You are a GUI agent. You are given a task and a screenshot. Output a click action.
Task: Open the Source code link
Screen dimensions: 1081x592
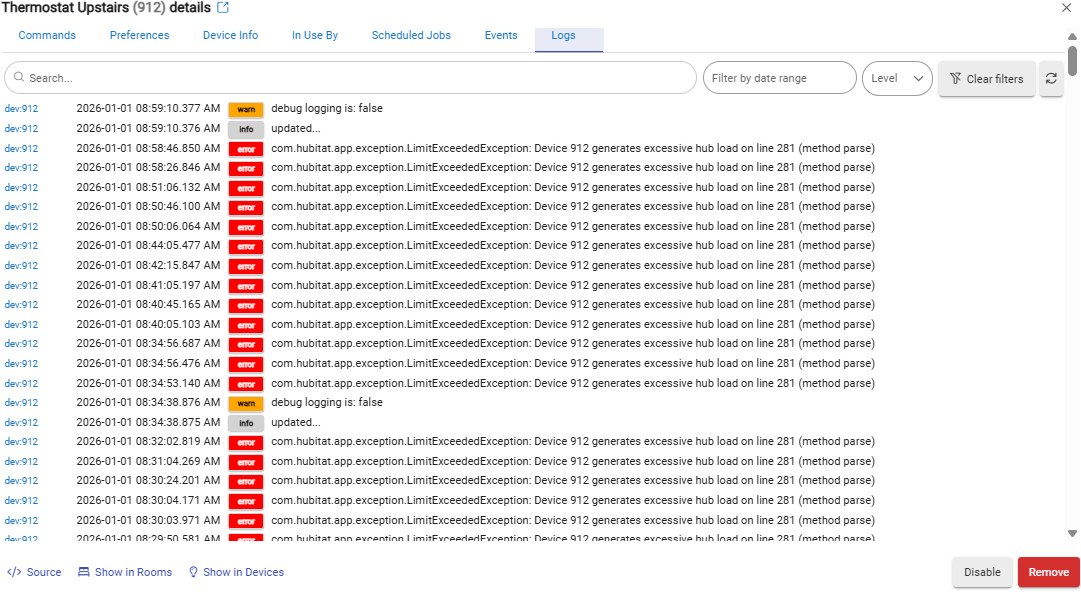tap(34, 572)
